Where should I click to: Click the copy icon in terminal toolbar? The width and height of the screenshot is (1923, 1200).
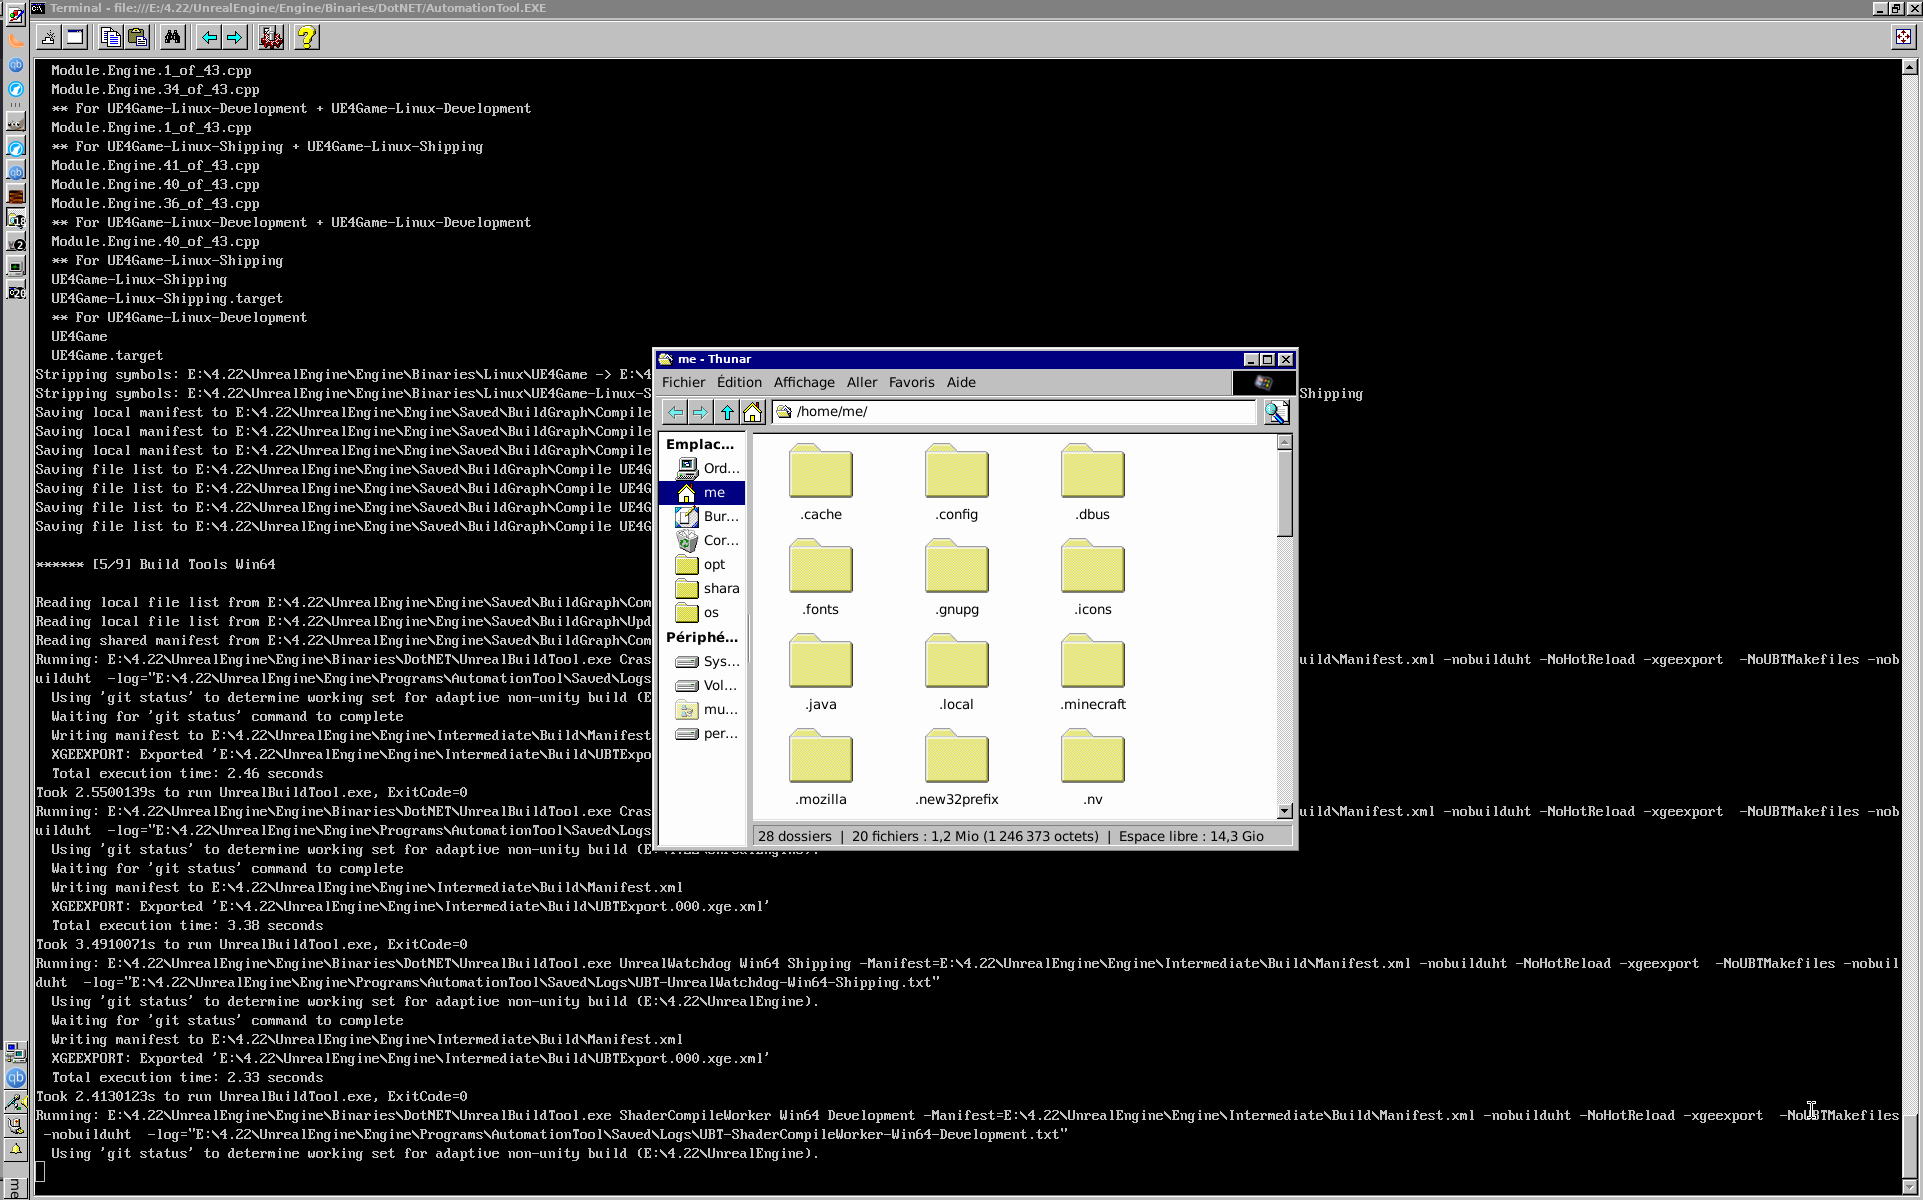coord(110,38)
